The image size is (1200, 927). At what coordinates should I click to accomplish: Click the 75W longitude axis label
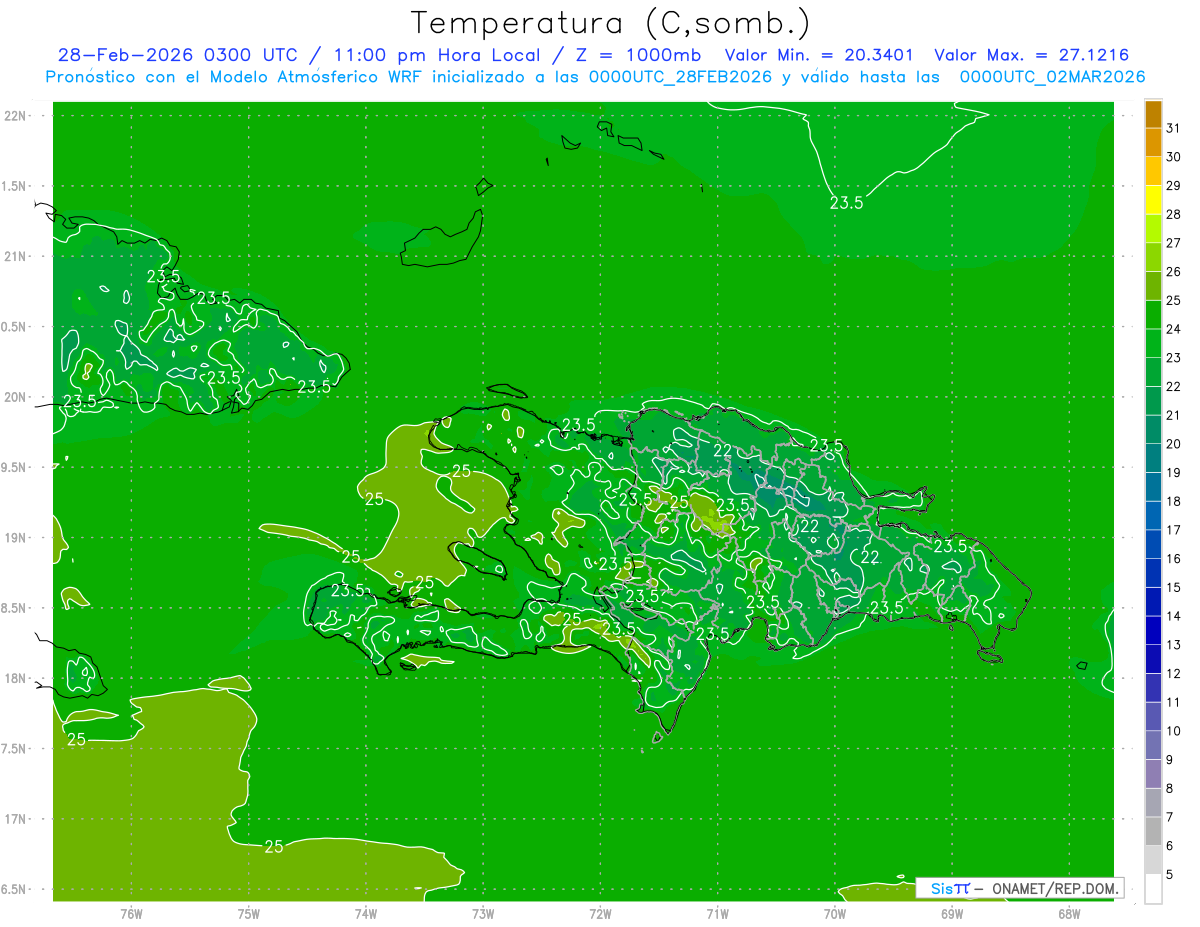coord(249,913)
